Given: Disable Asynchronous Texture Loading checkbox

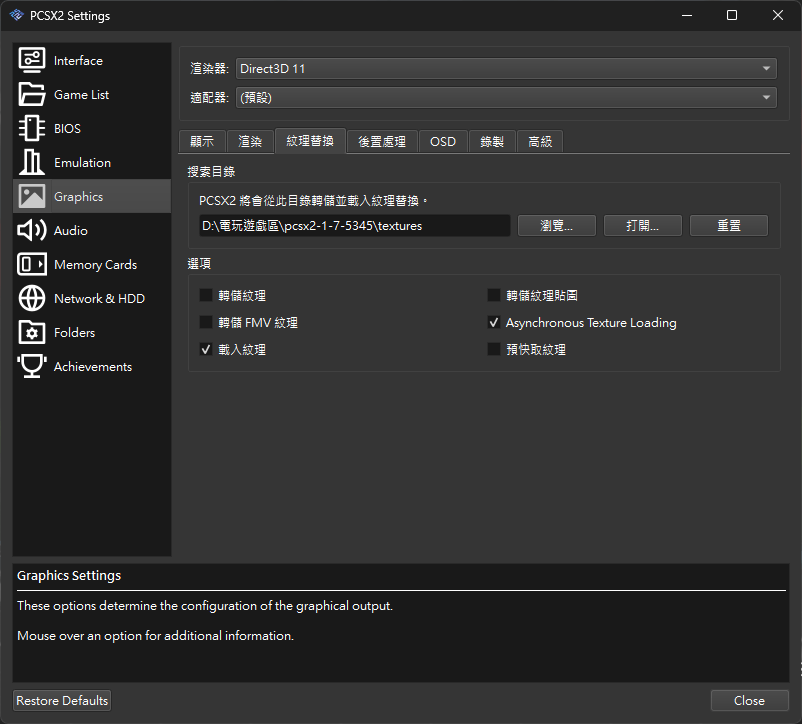Looking at the screenshot, I should pos(494,323).
